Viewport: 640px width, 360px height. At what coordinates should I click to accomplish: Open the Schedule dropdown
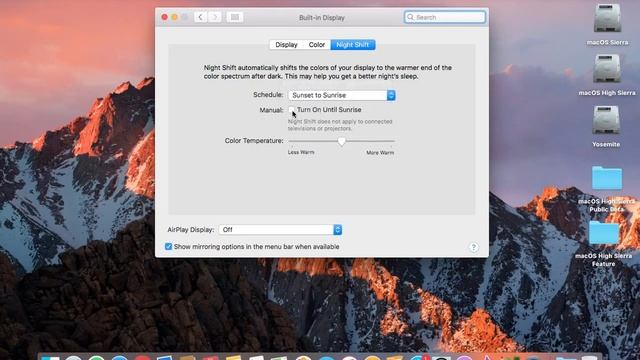[342, 95]
